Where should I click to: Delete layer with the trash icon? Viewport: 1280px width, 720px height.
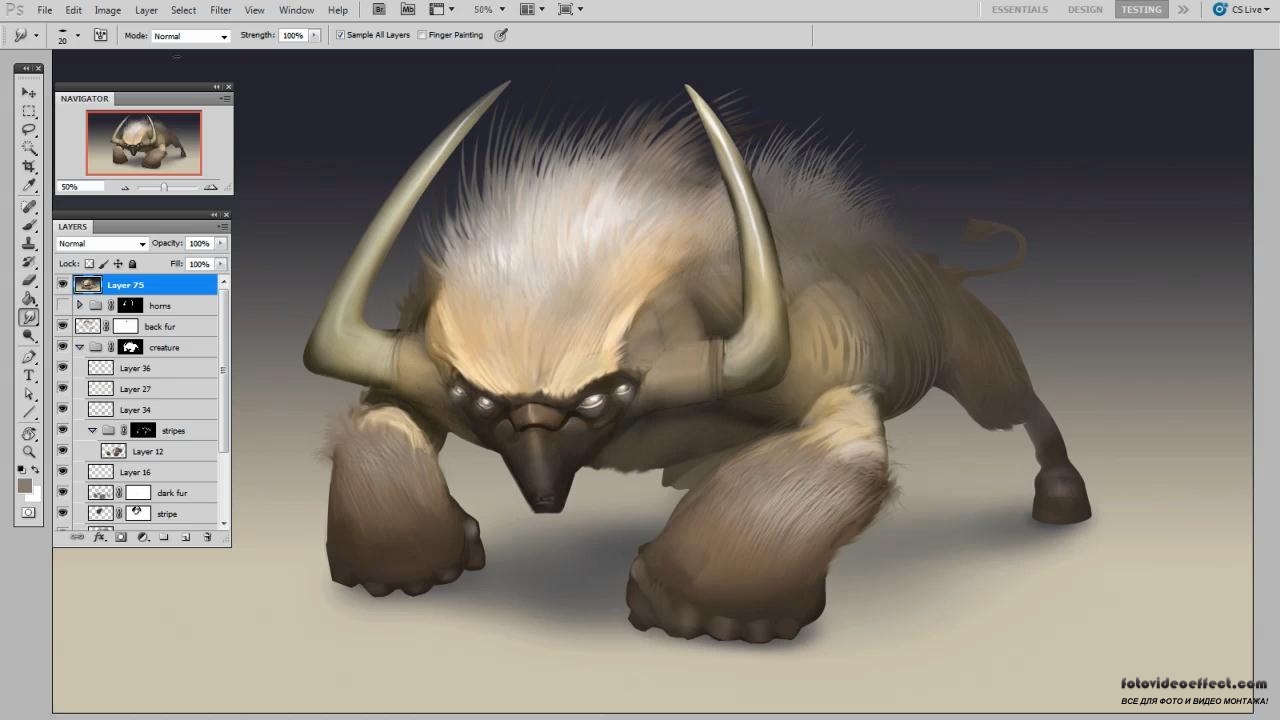click(207, 537)
